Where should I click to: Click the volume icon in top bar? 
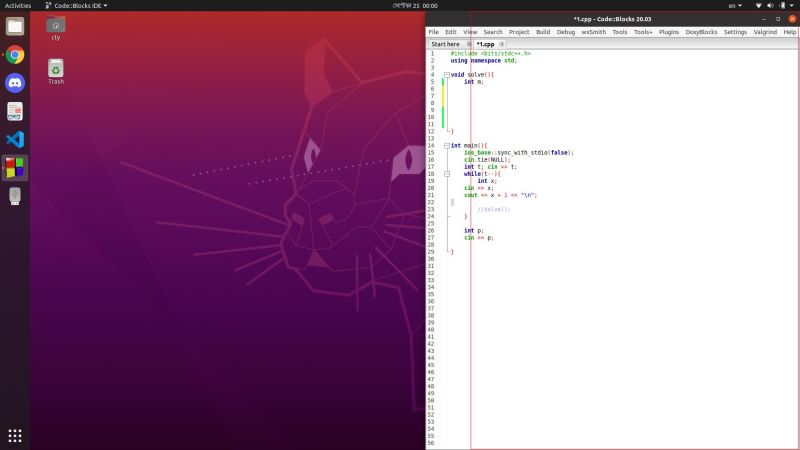pos(770,6)
